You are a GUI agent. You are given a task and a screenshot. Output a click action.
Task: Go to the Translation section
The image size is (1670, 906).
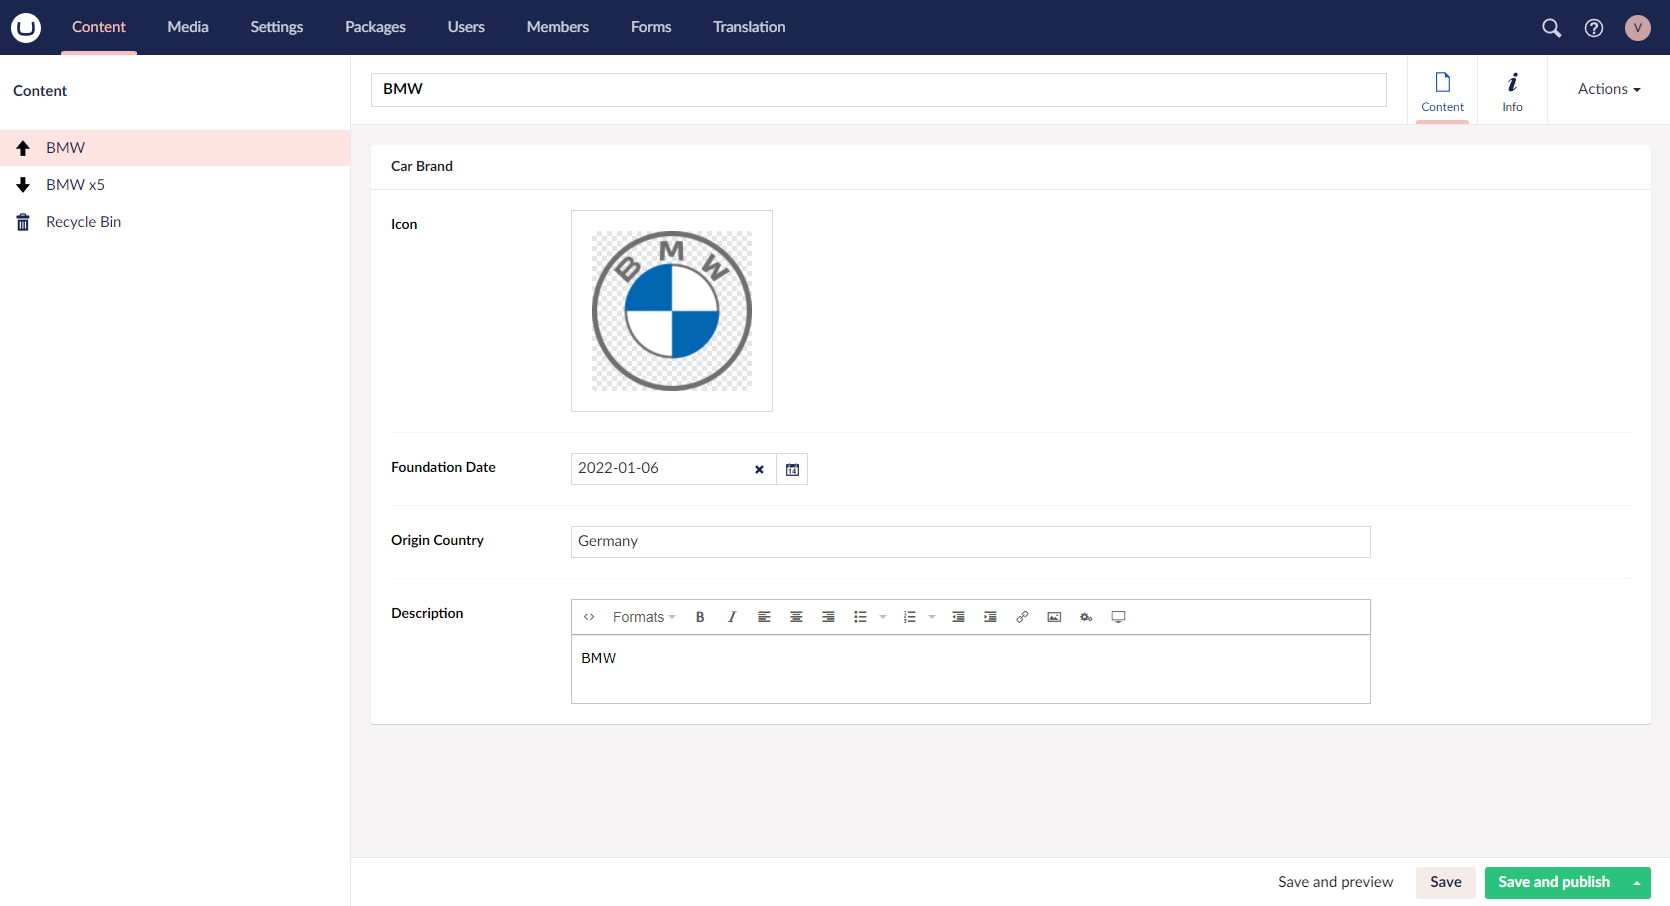click(x=749, y=27)
